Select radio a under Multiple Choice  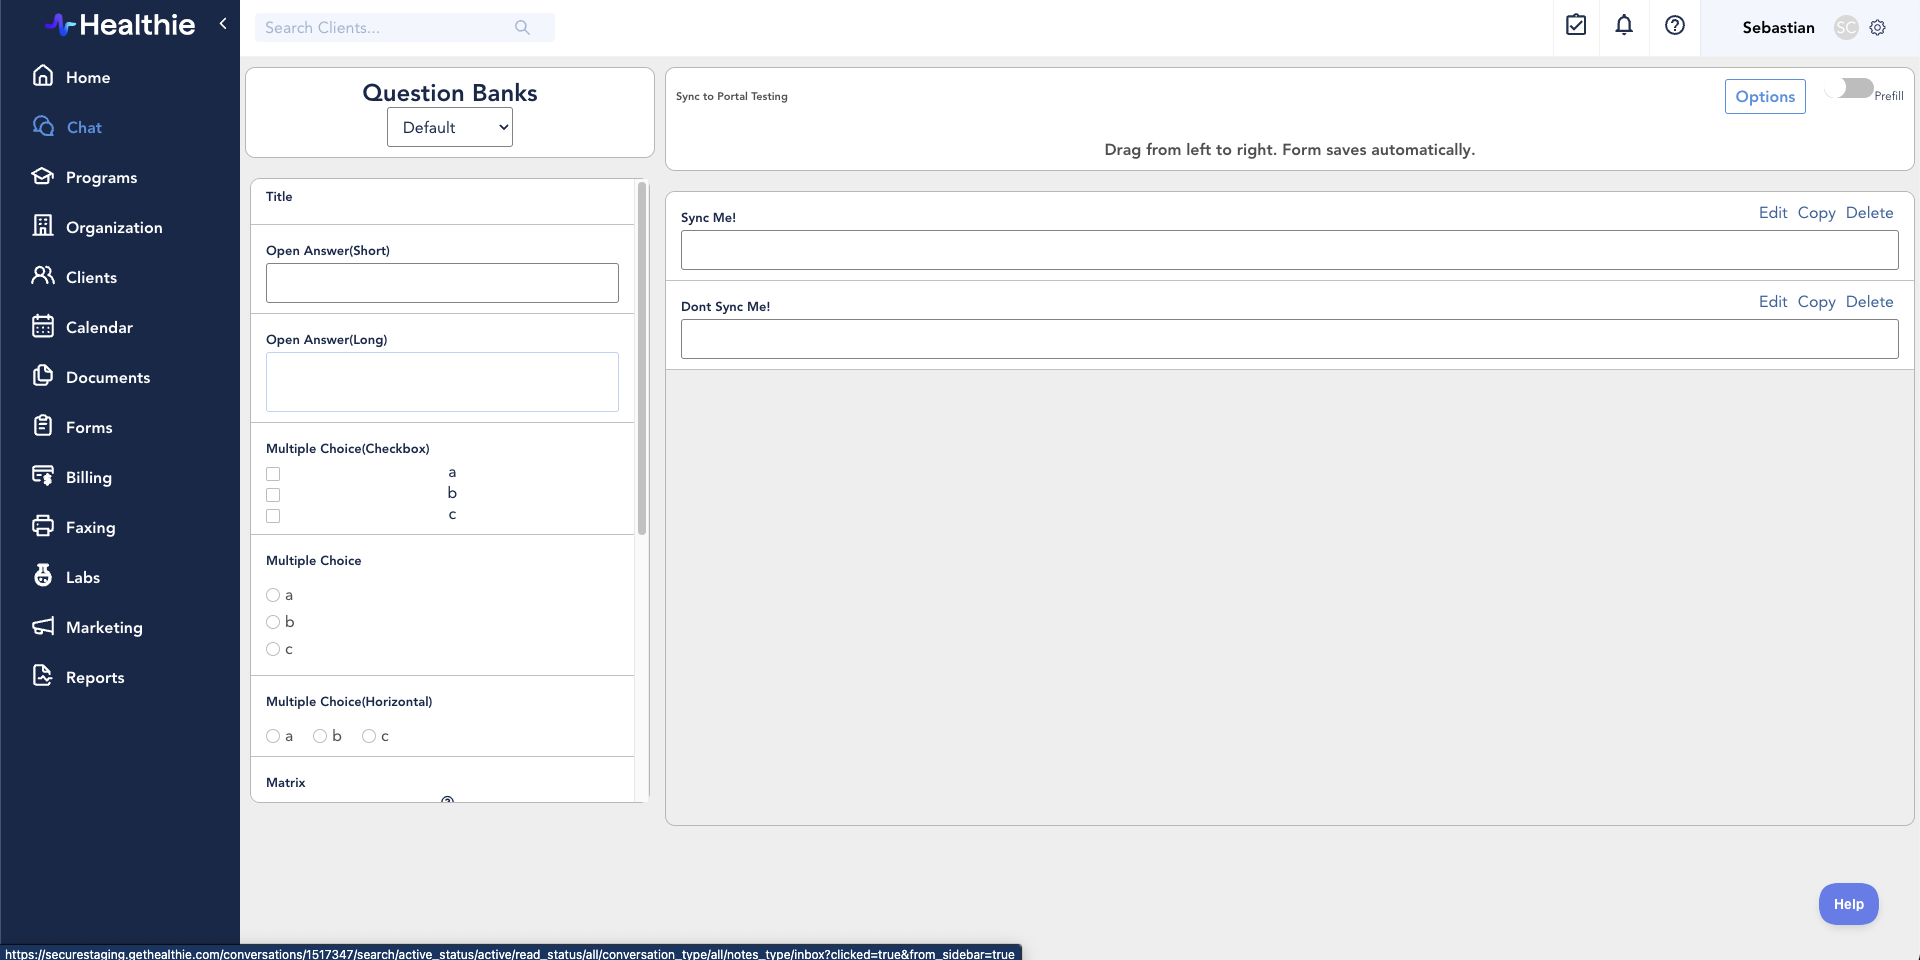tap(273, 595)
